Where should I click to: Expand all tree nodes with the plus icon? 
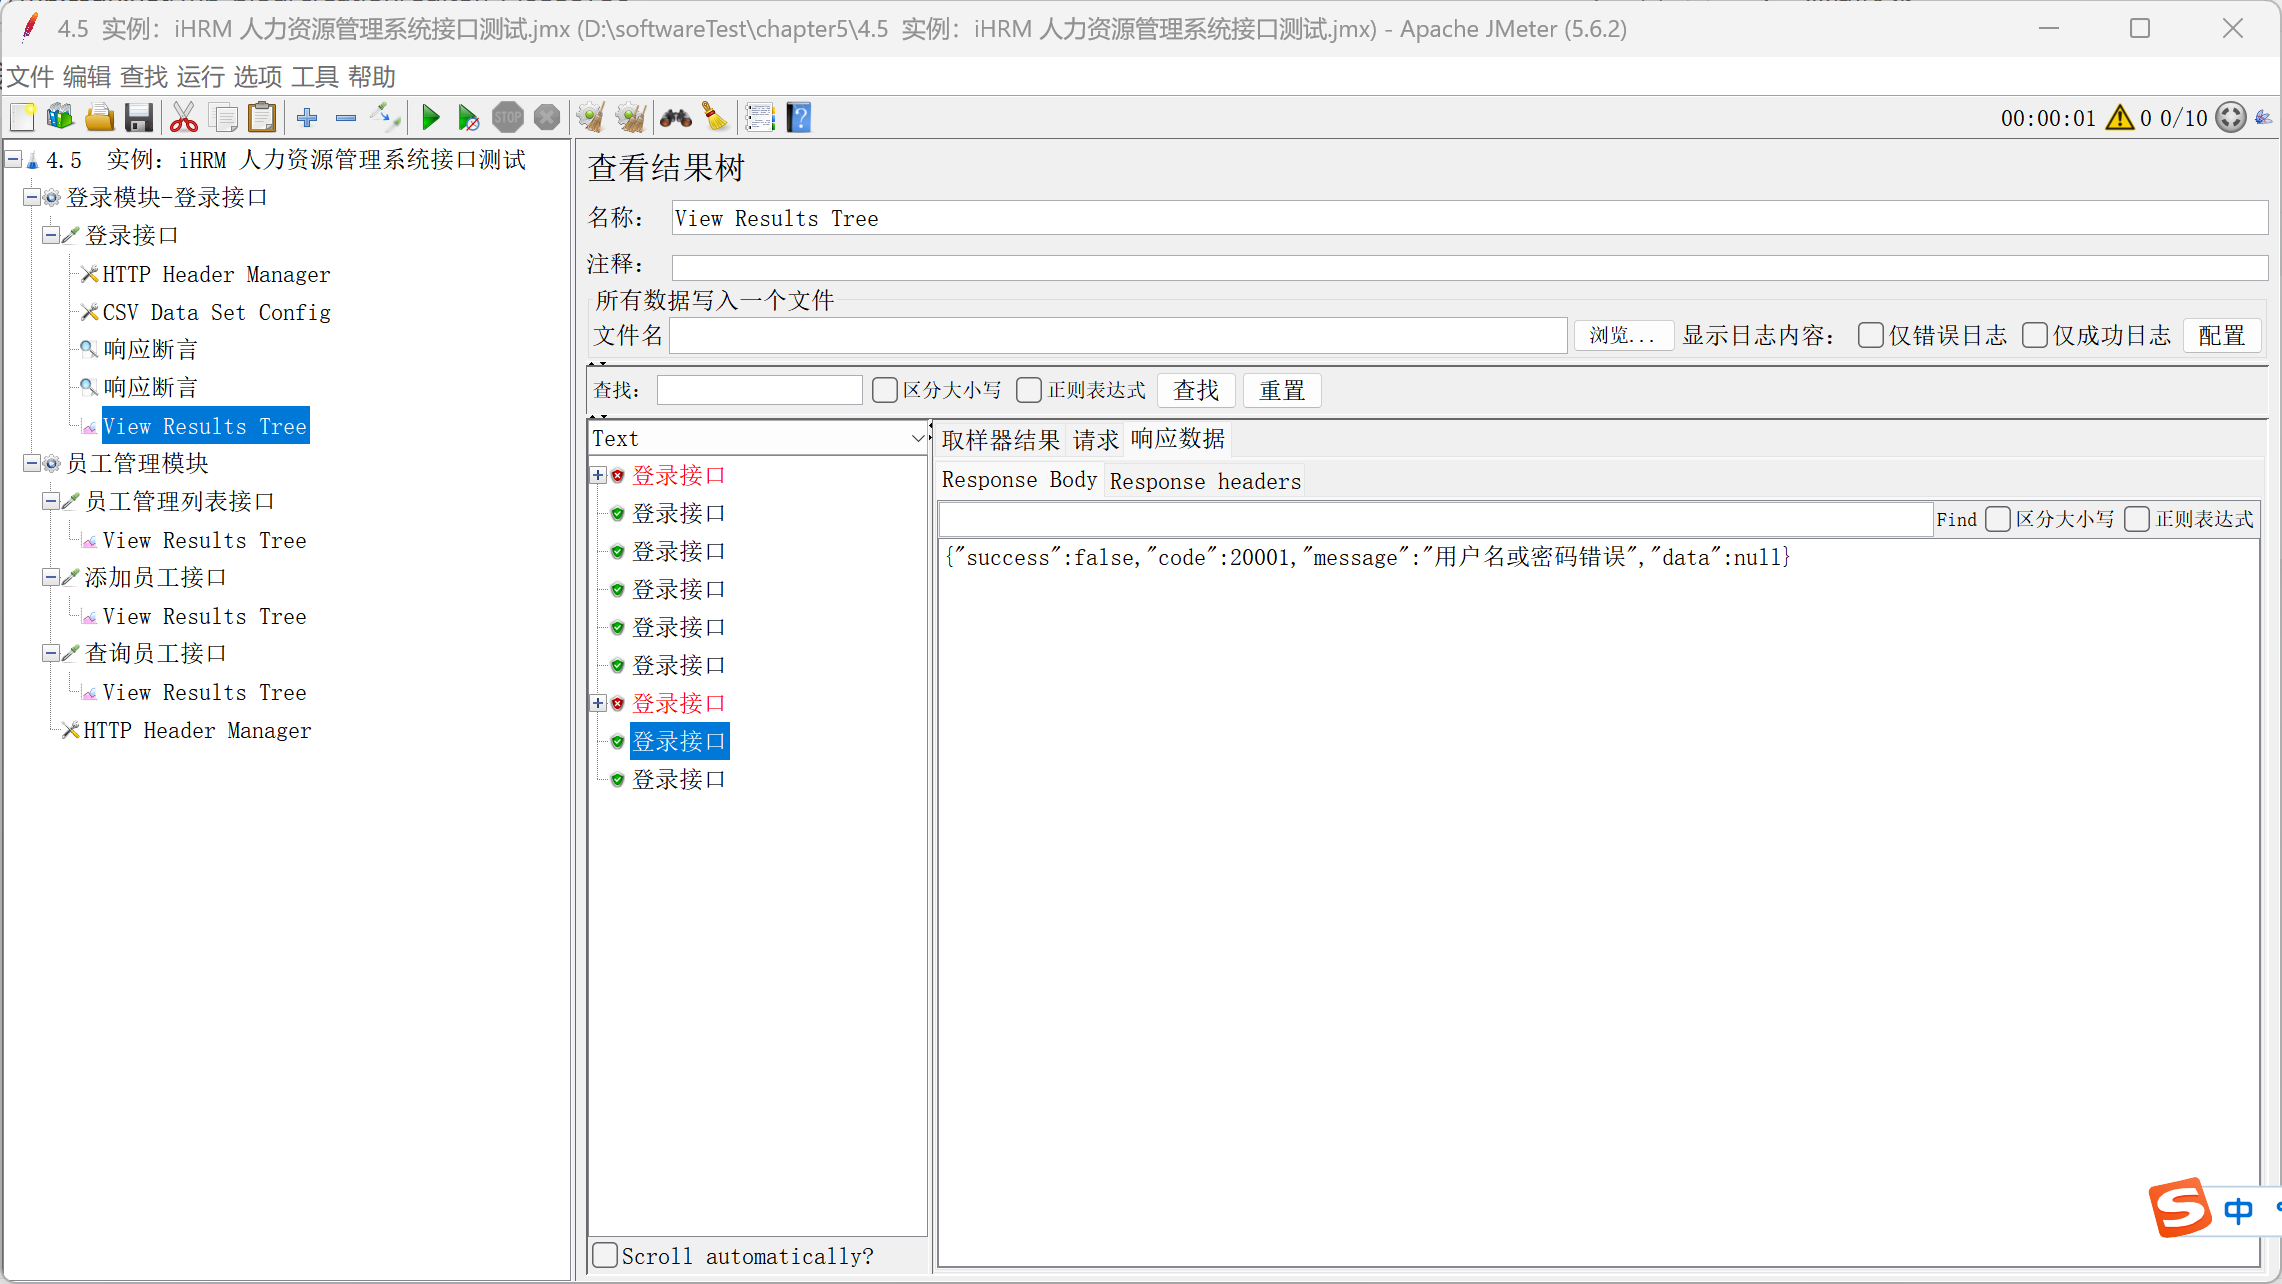click(x=307, y=117)
